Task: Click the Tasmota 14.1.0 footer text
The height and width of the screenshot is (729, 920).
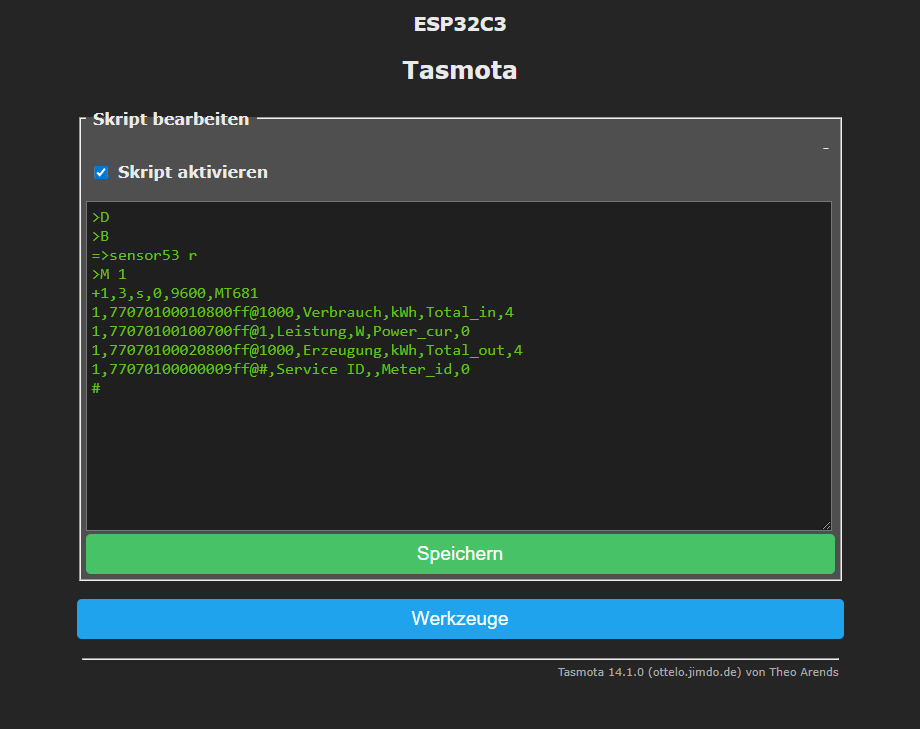Action: (698, 672)
